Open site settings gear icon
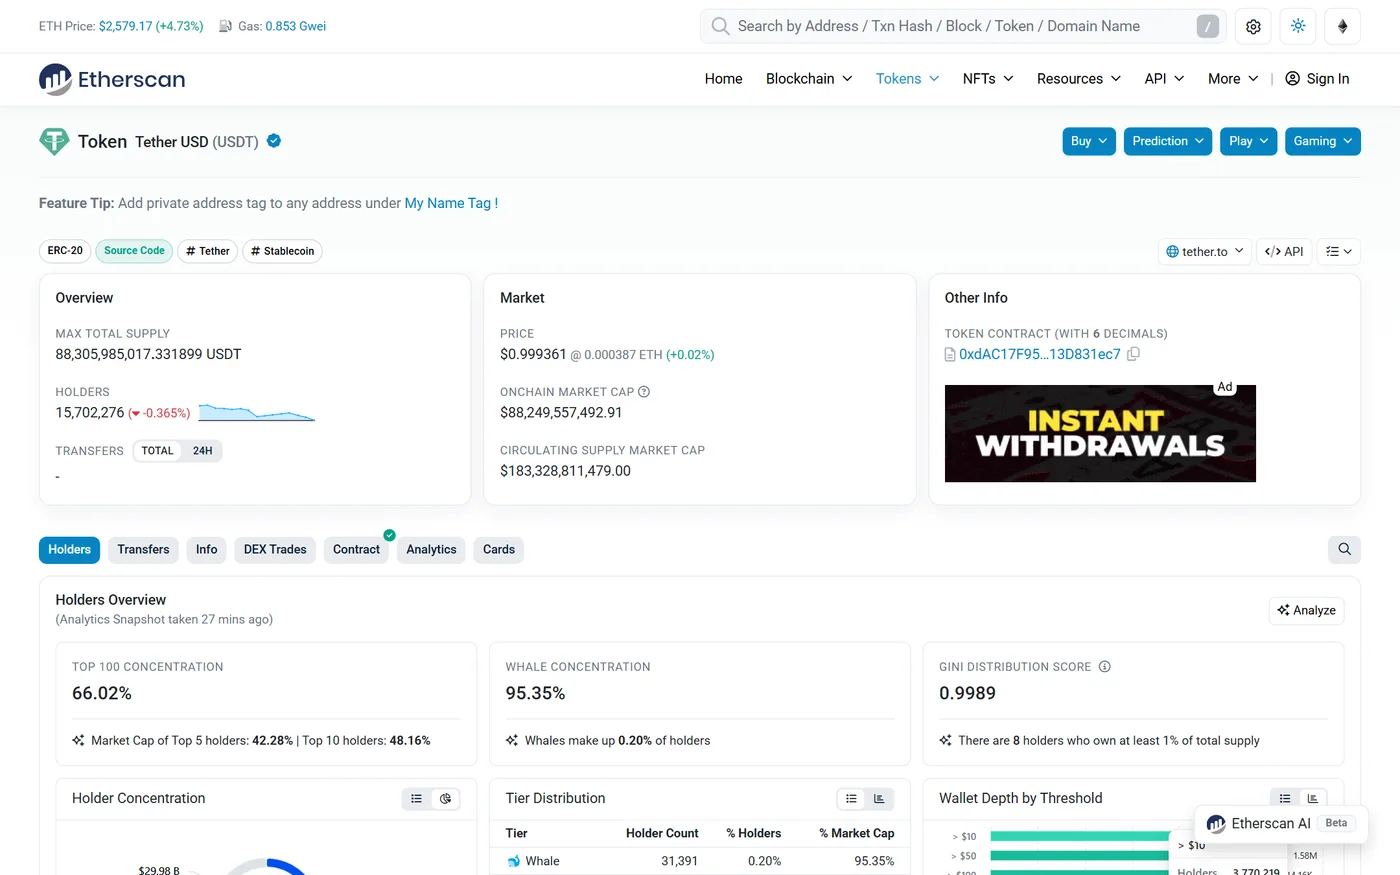Image resolution: width=1400 pixels, height=875 pixels. pyautogui.click(x=1253, y=27)
